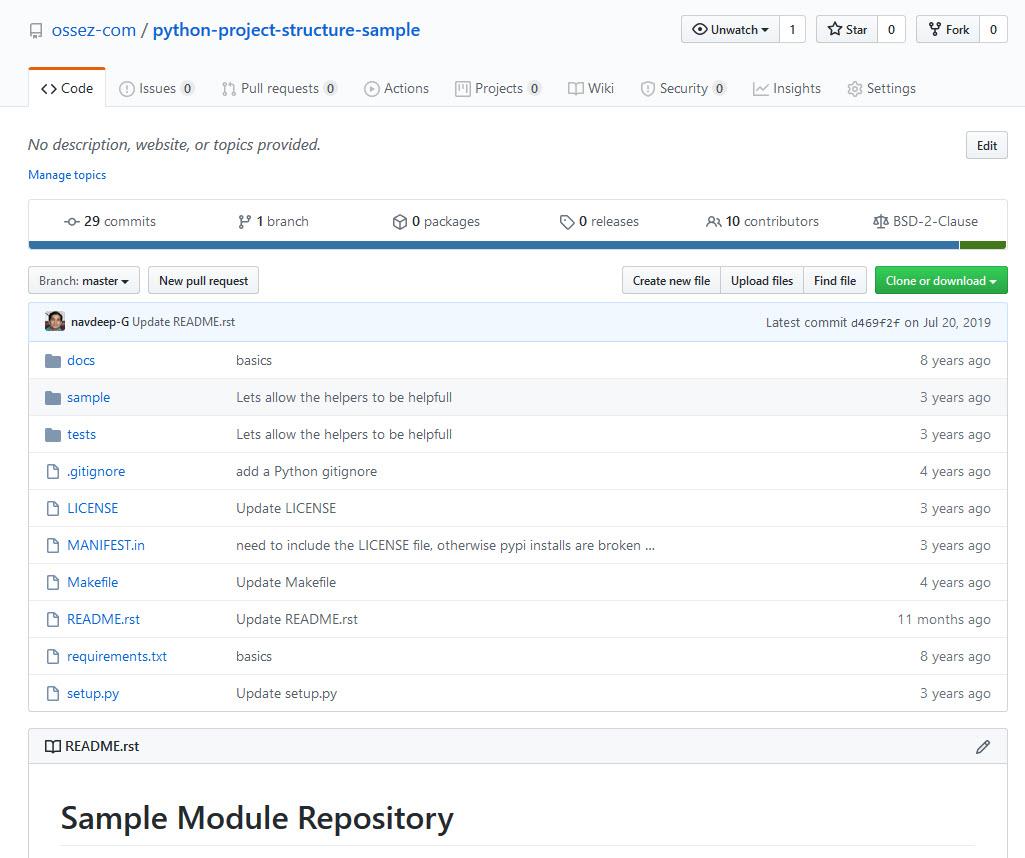Expand the Branch: master dropdown
Viewport: 1025px width, 858px height.
[84, 280]
